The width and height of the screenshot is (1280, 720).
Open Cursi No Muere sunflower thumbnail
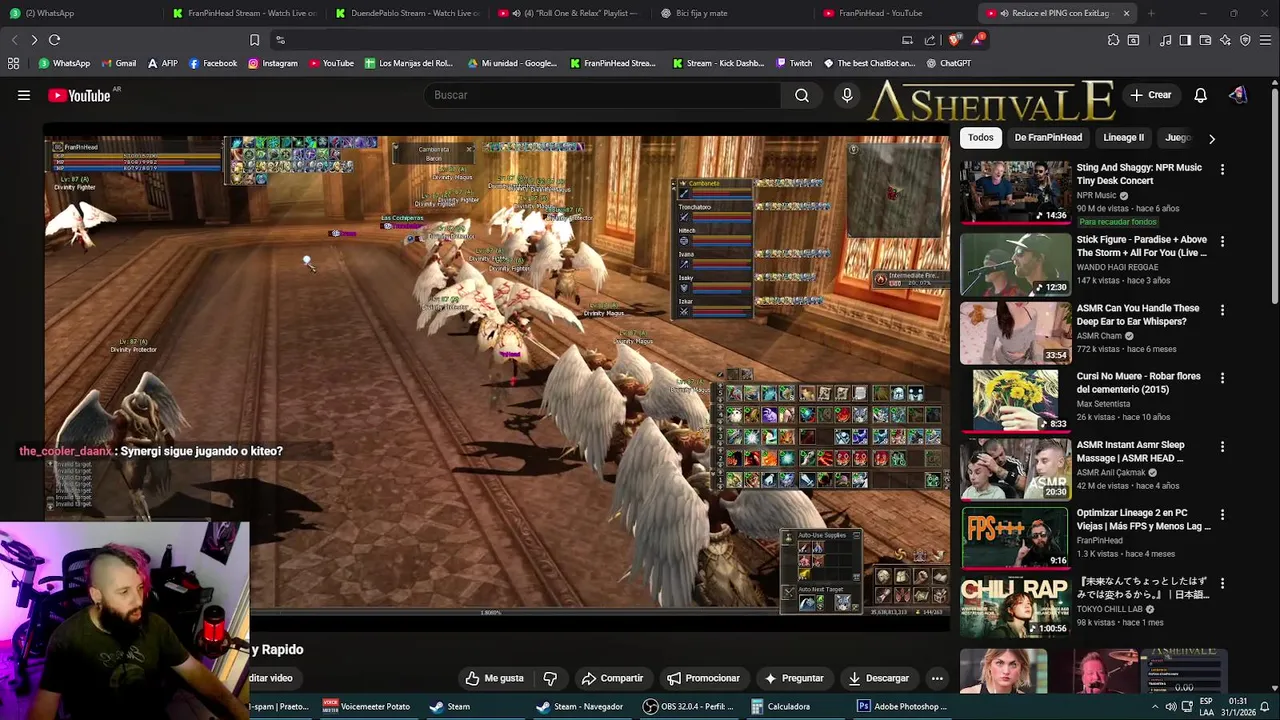click(1015, 400)
